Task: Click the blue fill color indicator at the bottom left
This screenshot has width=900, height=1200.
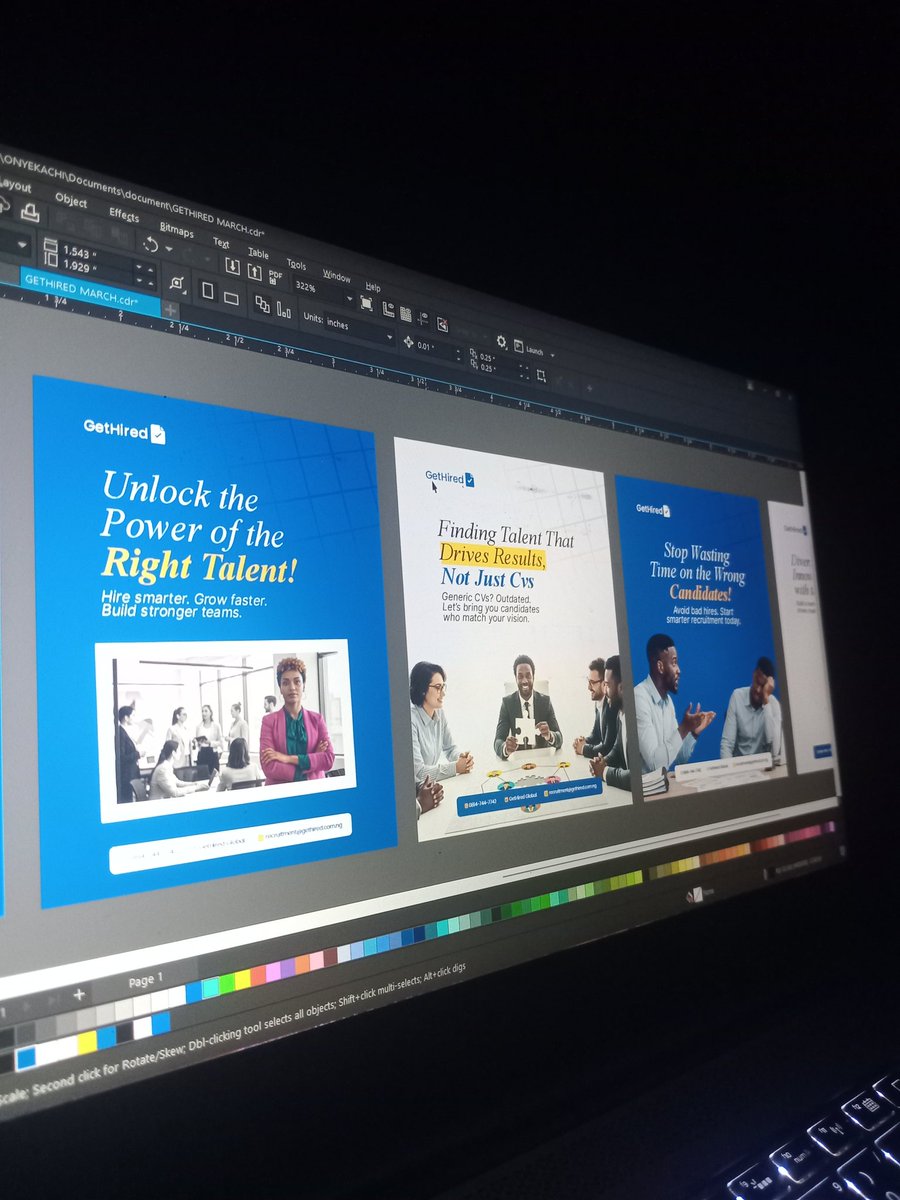Action: tap(26, 1059)
